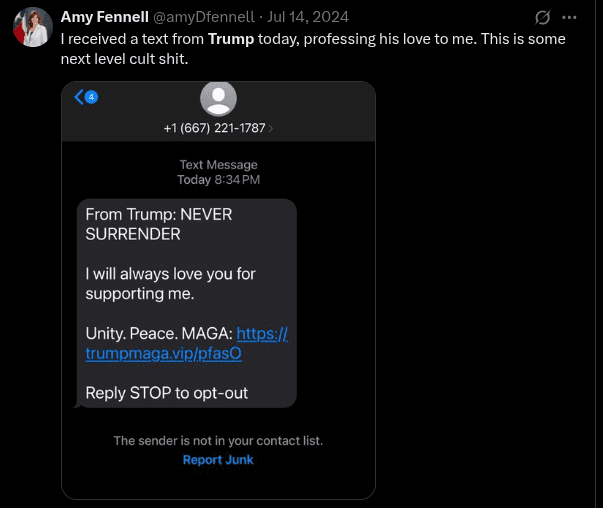This screenshot has height=508, width=603.
Task: Click the gray contact silhouette icon
Action: pyautogui.click(x=218, y=98)
